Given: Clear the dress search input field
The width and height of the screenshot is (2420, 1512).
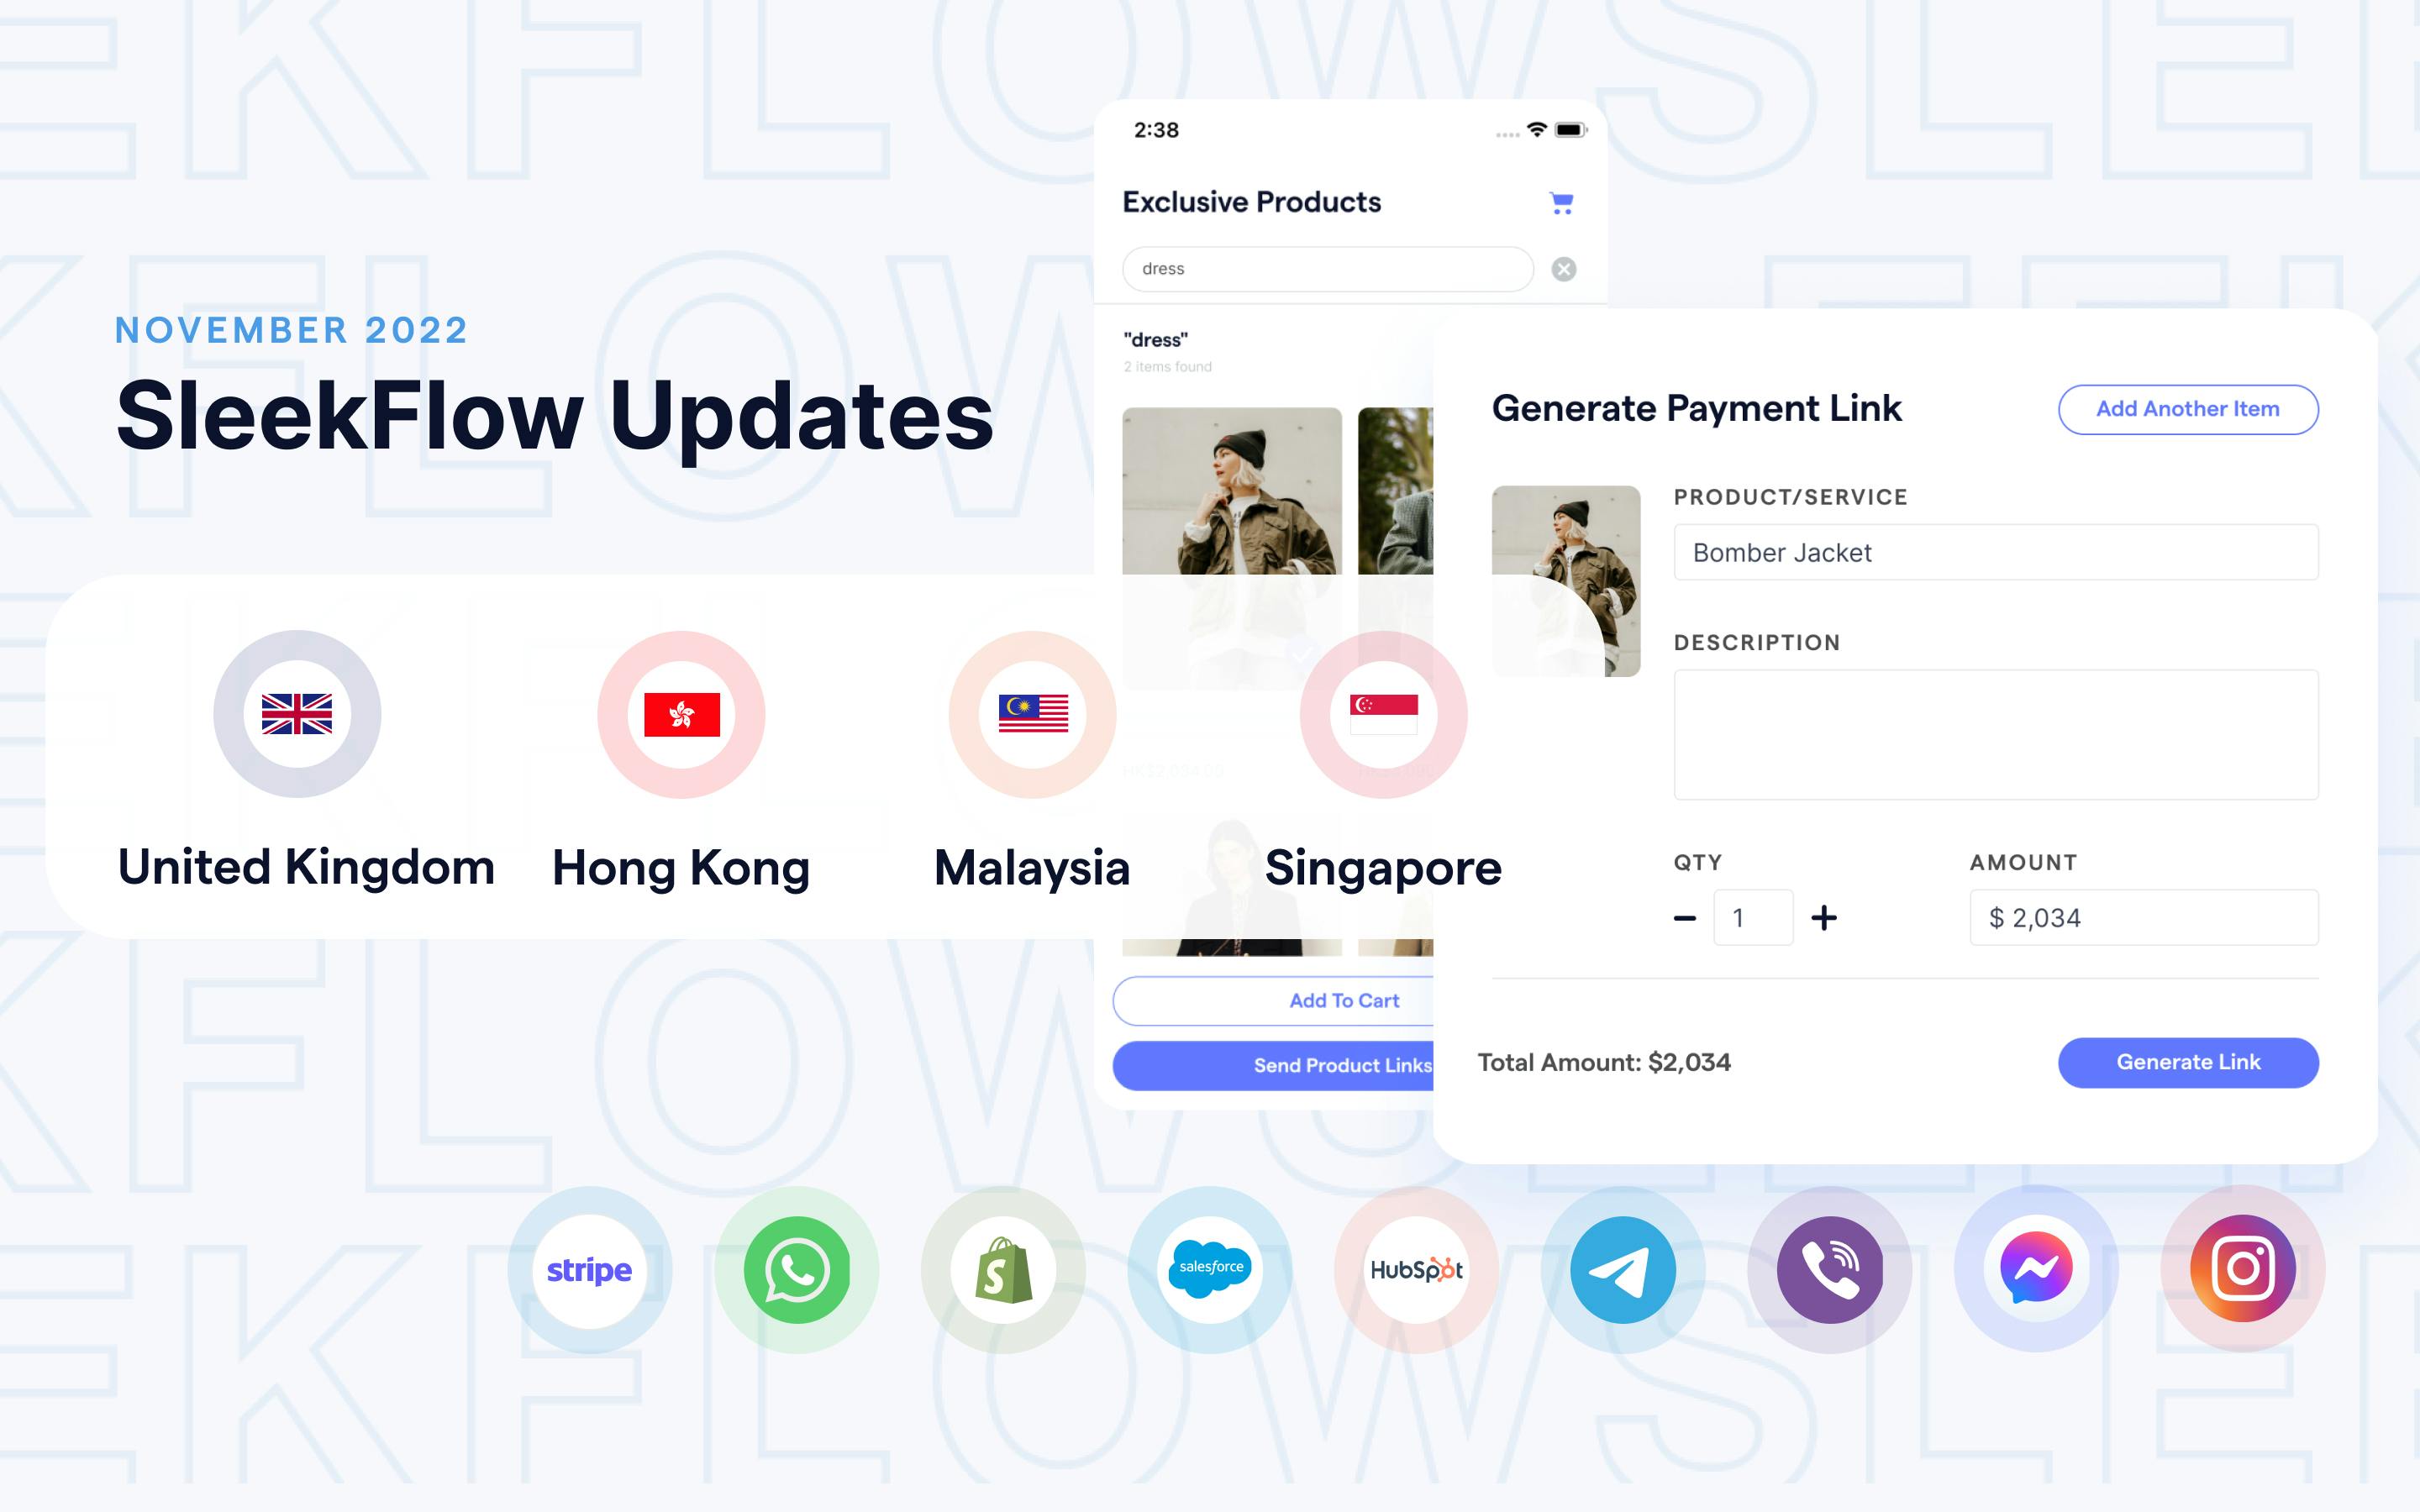Looking at the screenshot, I should point(1563,268).
